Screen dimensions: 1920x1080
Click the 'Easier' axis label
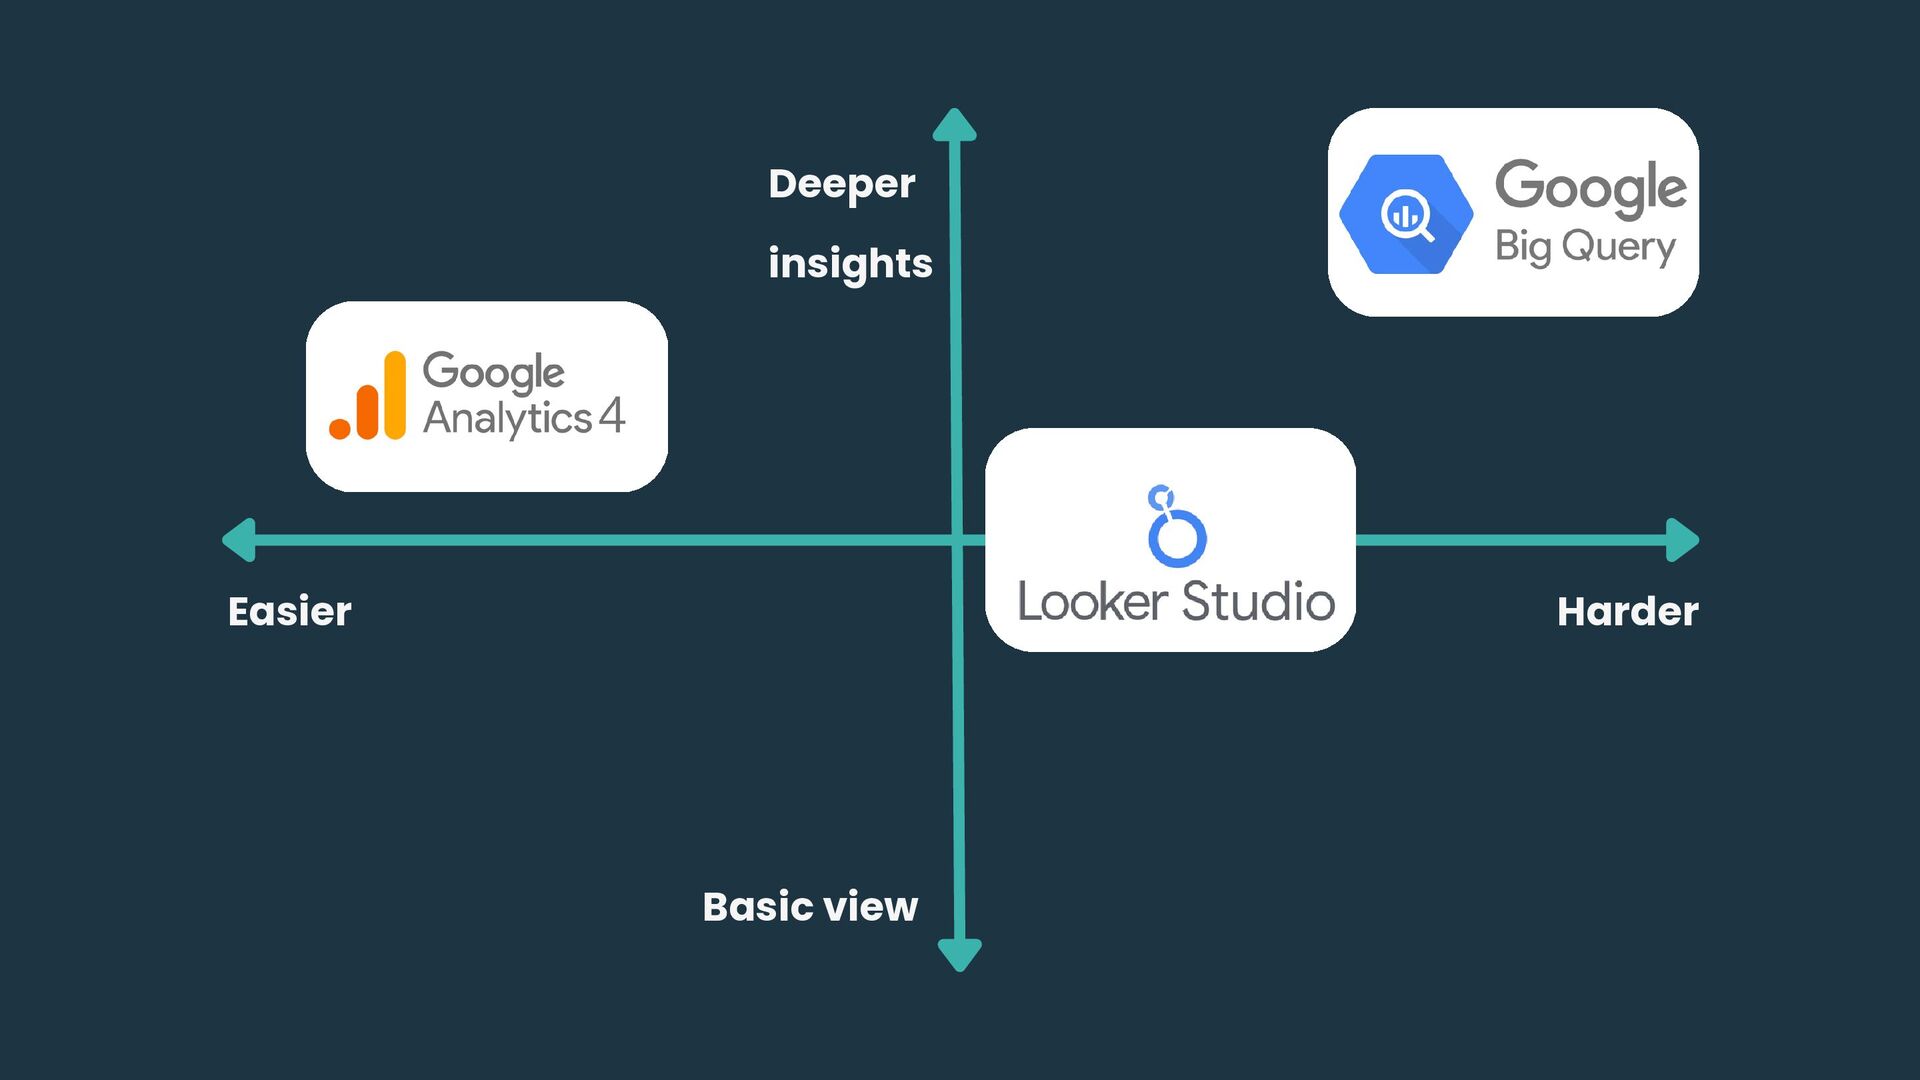coord(290,611)
